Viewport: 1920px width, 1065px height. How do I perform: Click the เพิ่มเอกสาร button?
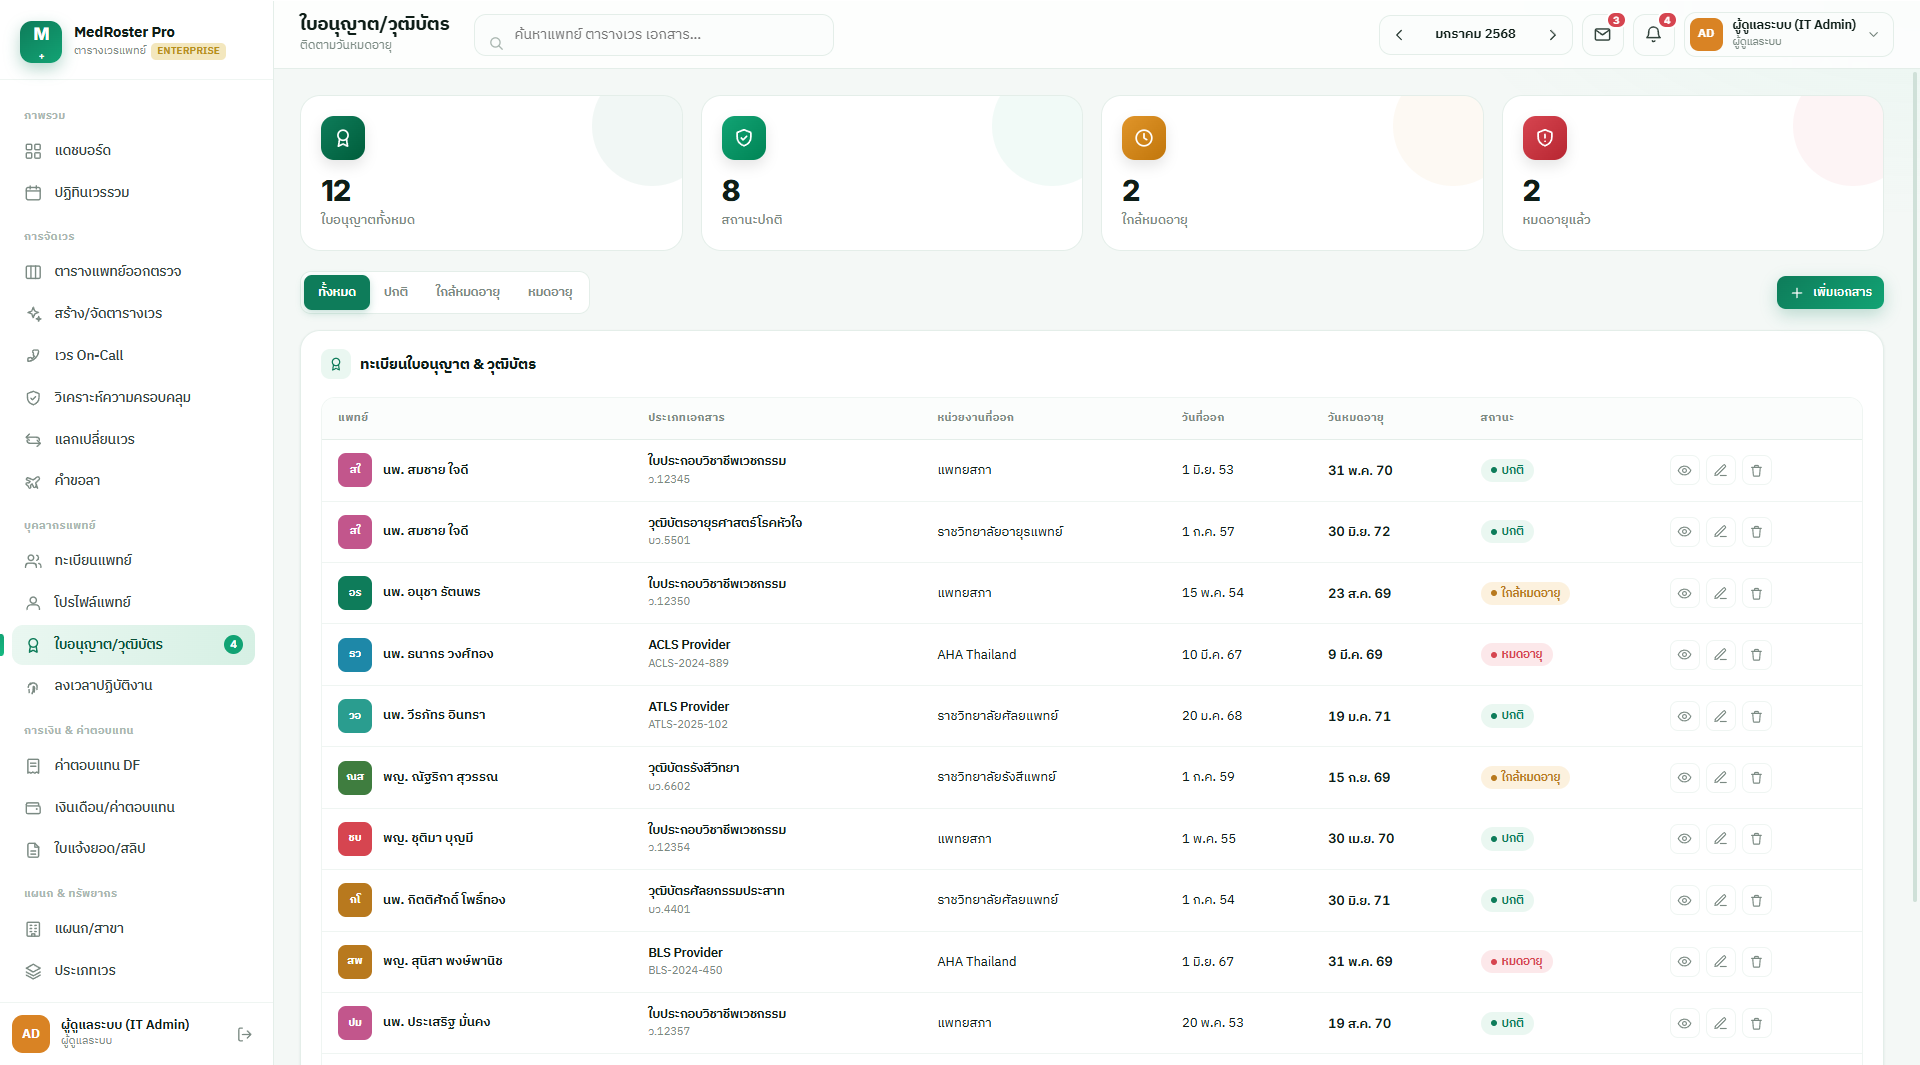pos(1830,293)
